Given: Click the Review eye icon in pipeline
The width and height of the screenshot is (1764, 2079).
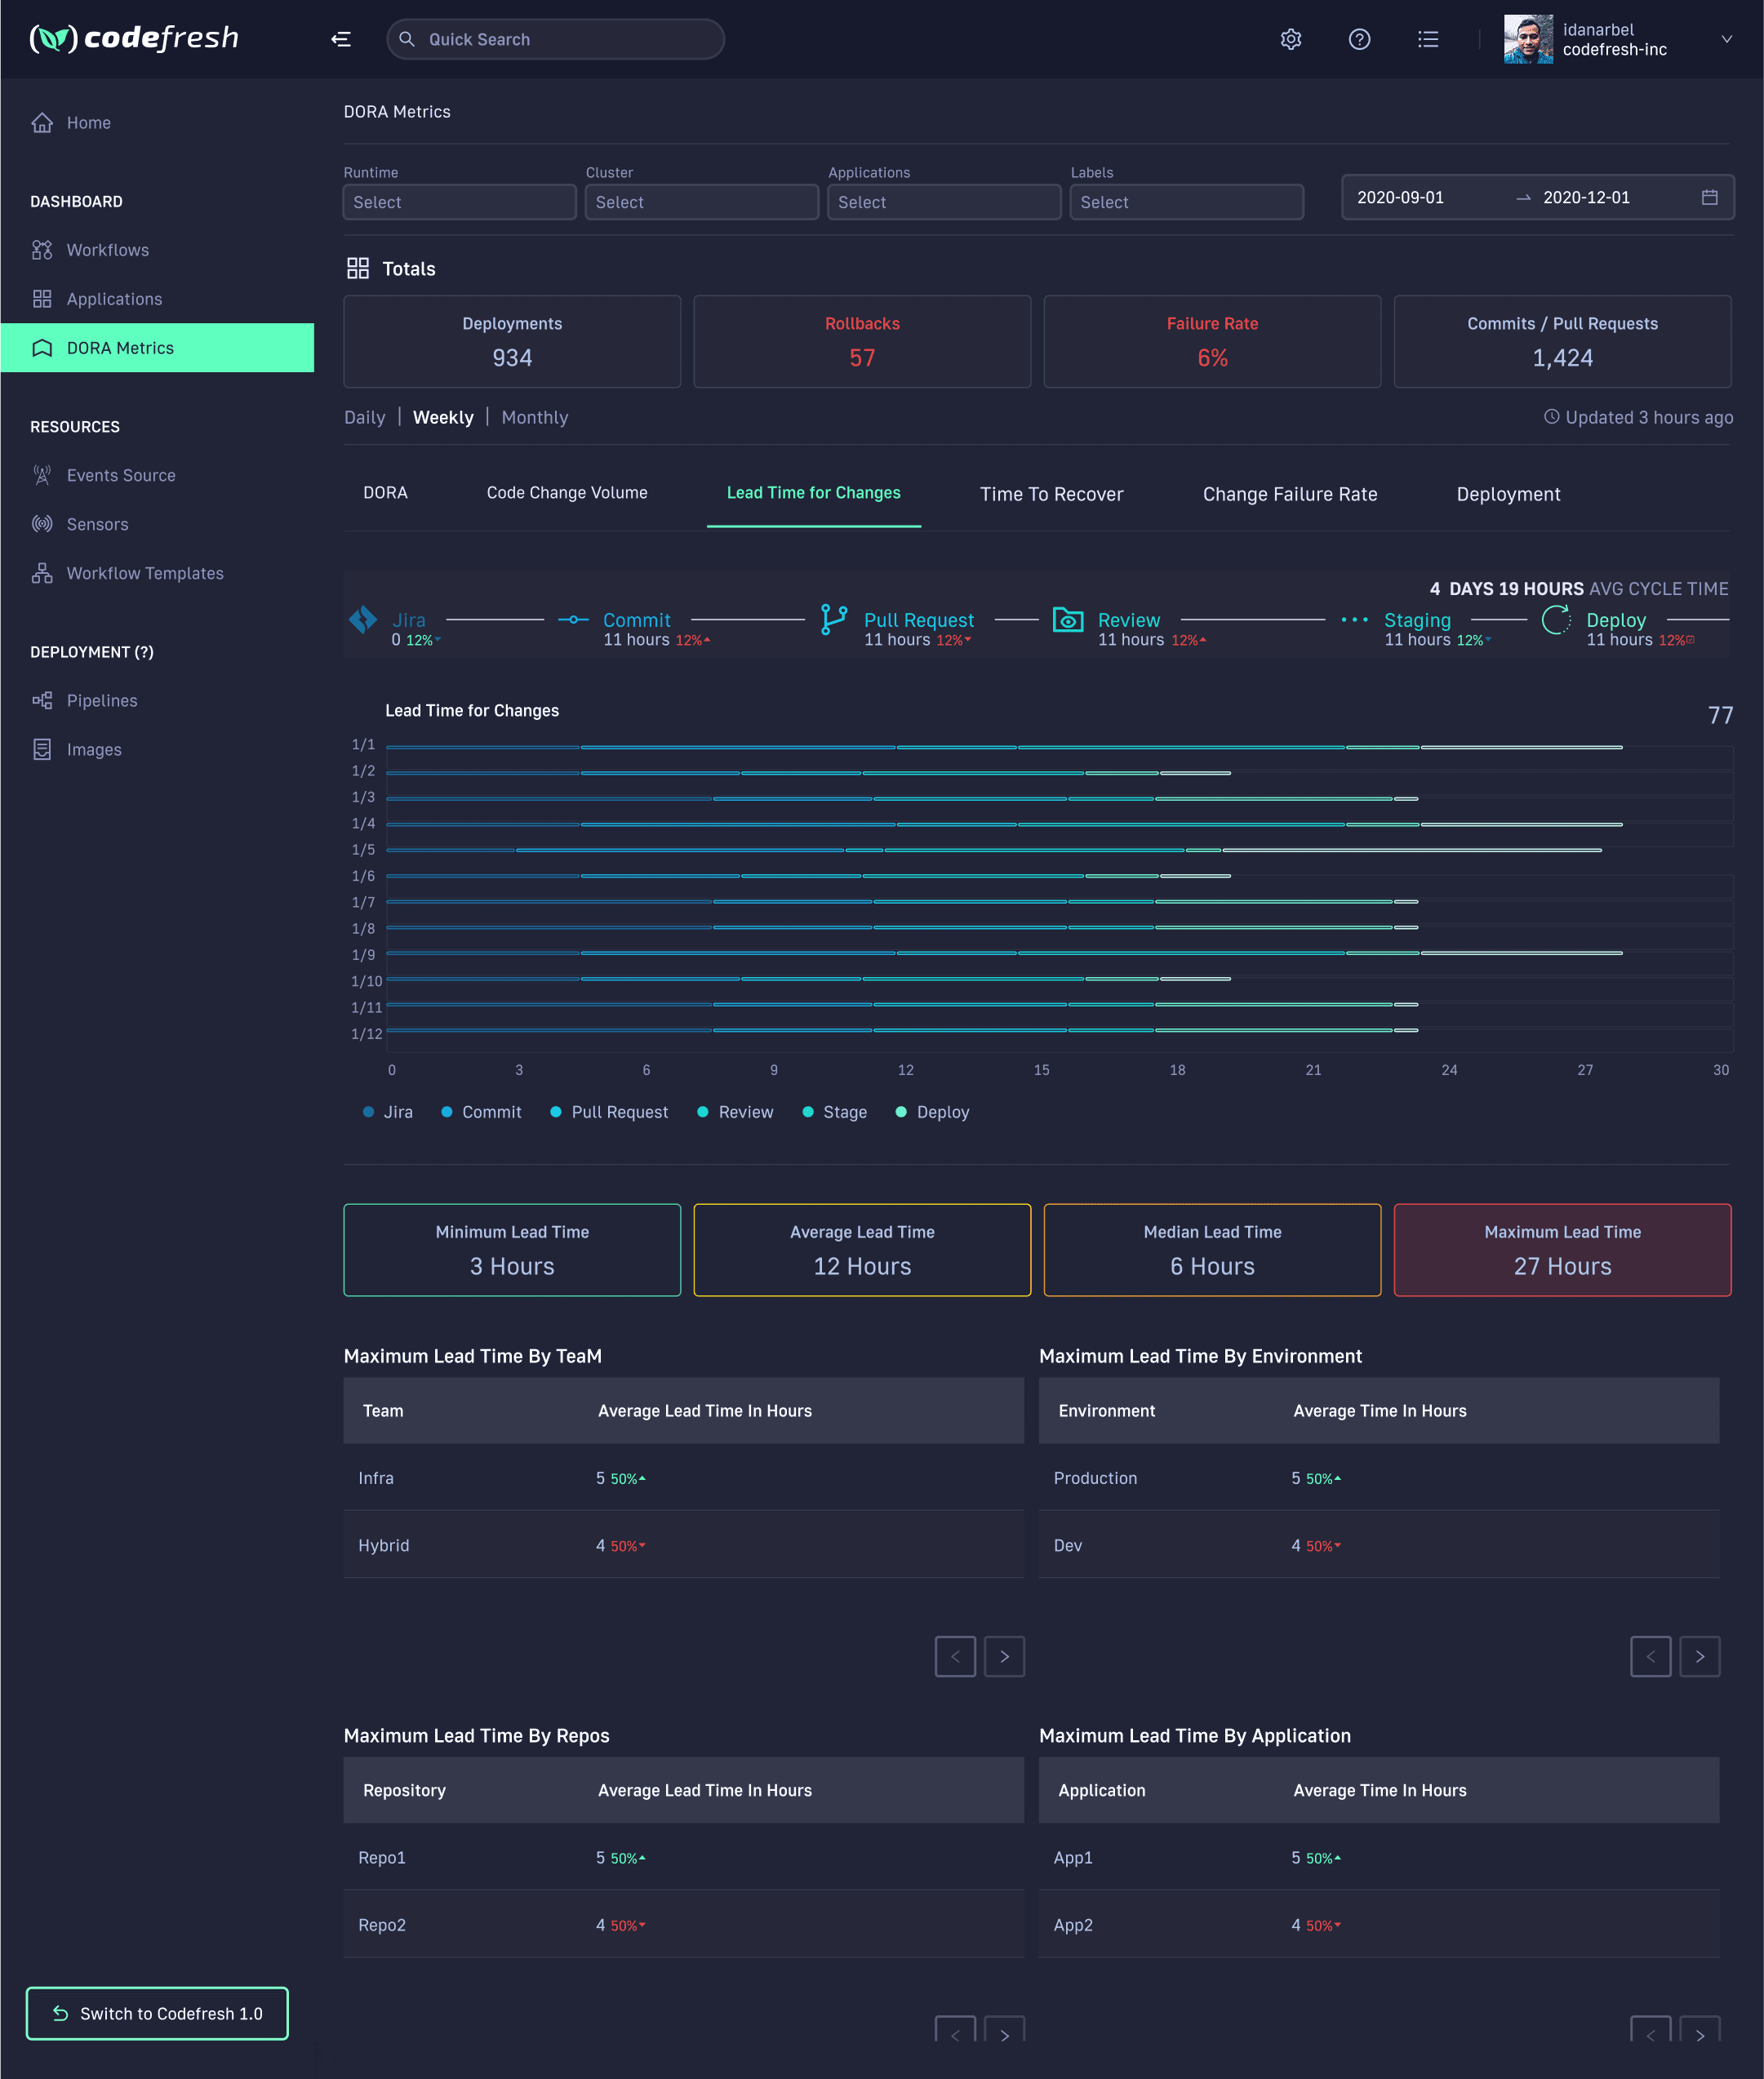Looking at the screenshot, I should (1068, 620).
